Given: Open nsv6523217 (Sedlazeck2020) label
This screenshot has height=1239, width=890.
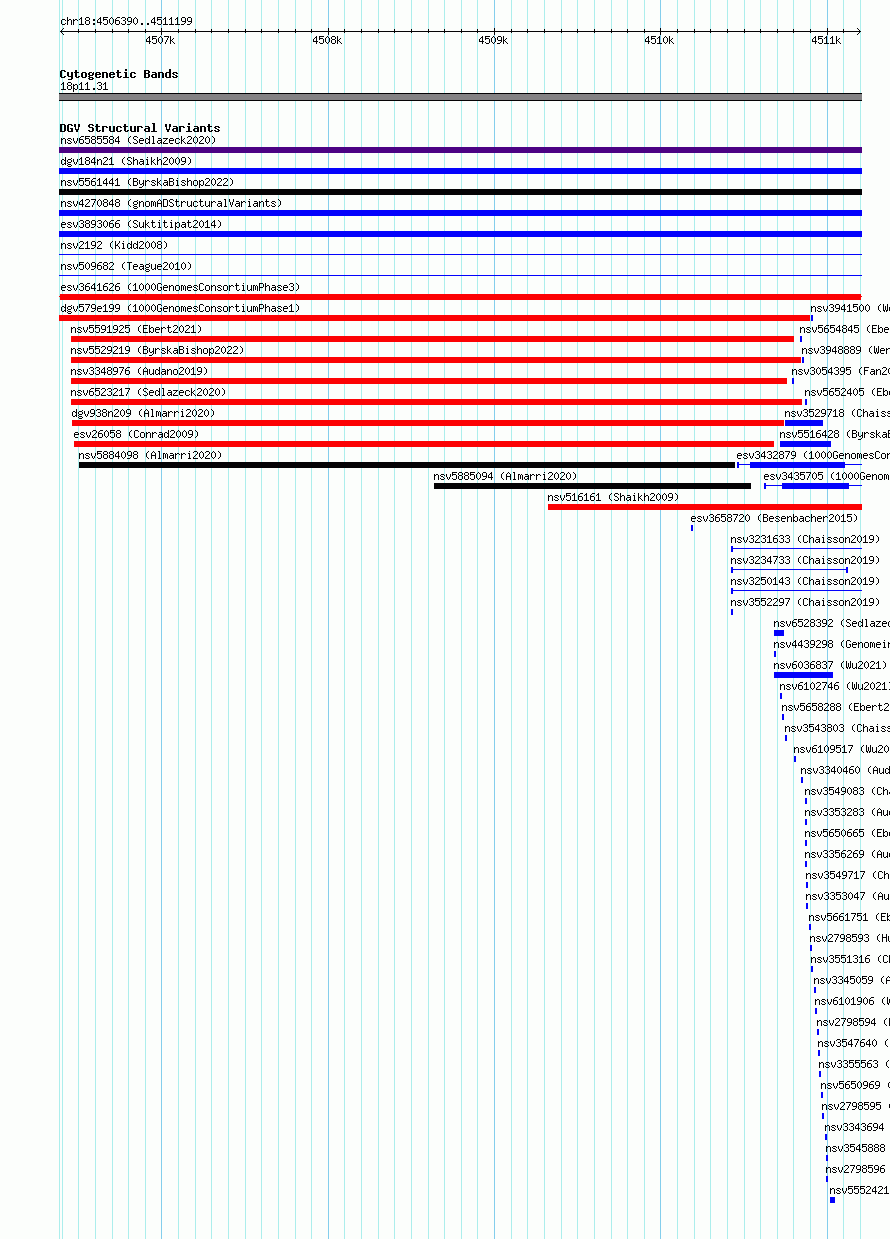Looking at the screenshot, I should 148,392.
